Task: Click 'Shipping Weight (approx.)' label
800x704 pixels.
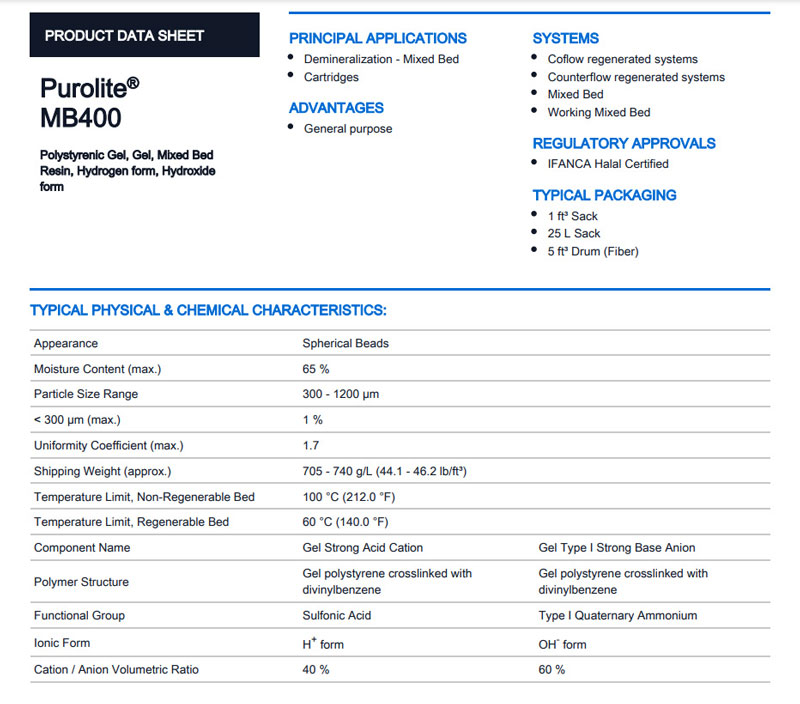Action: point(103,471)
